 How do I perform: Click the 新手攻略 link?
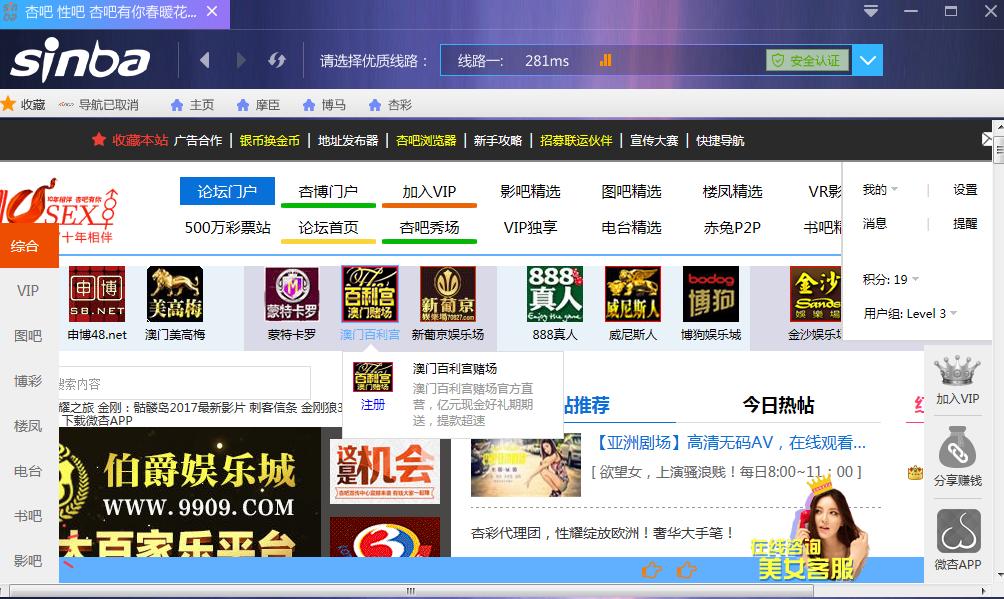tap(498, 140)
